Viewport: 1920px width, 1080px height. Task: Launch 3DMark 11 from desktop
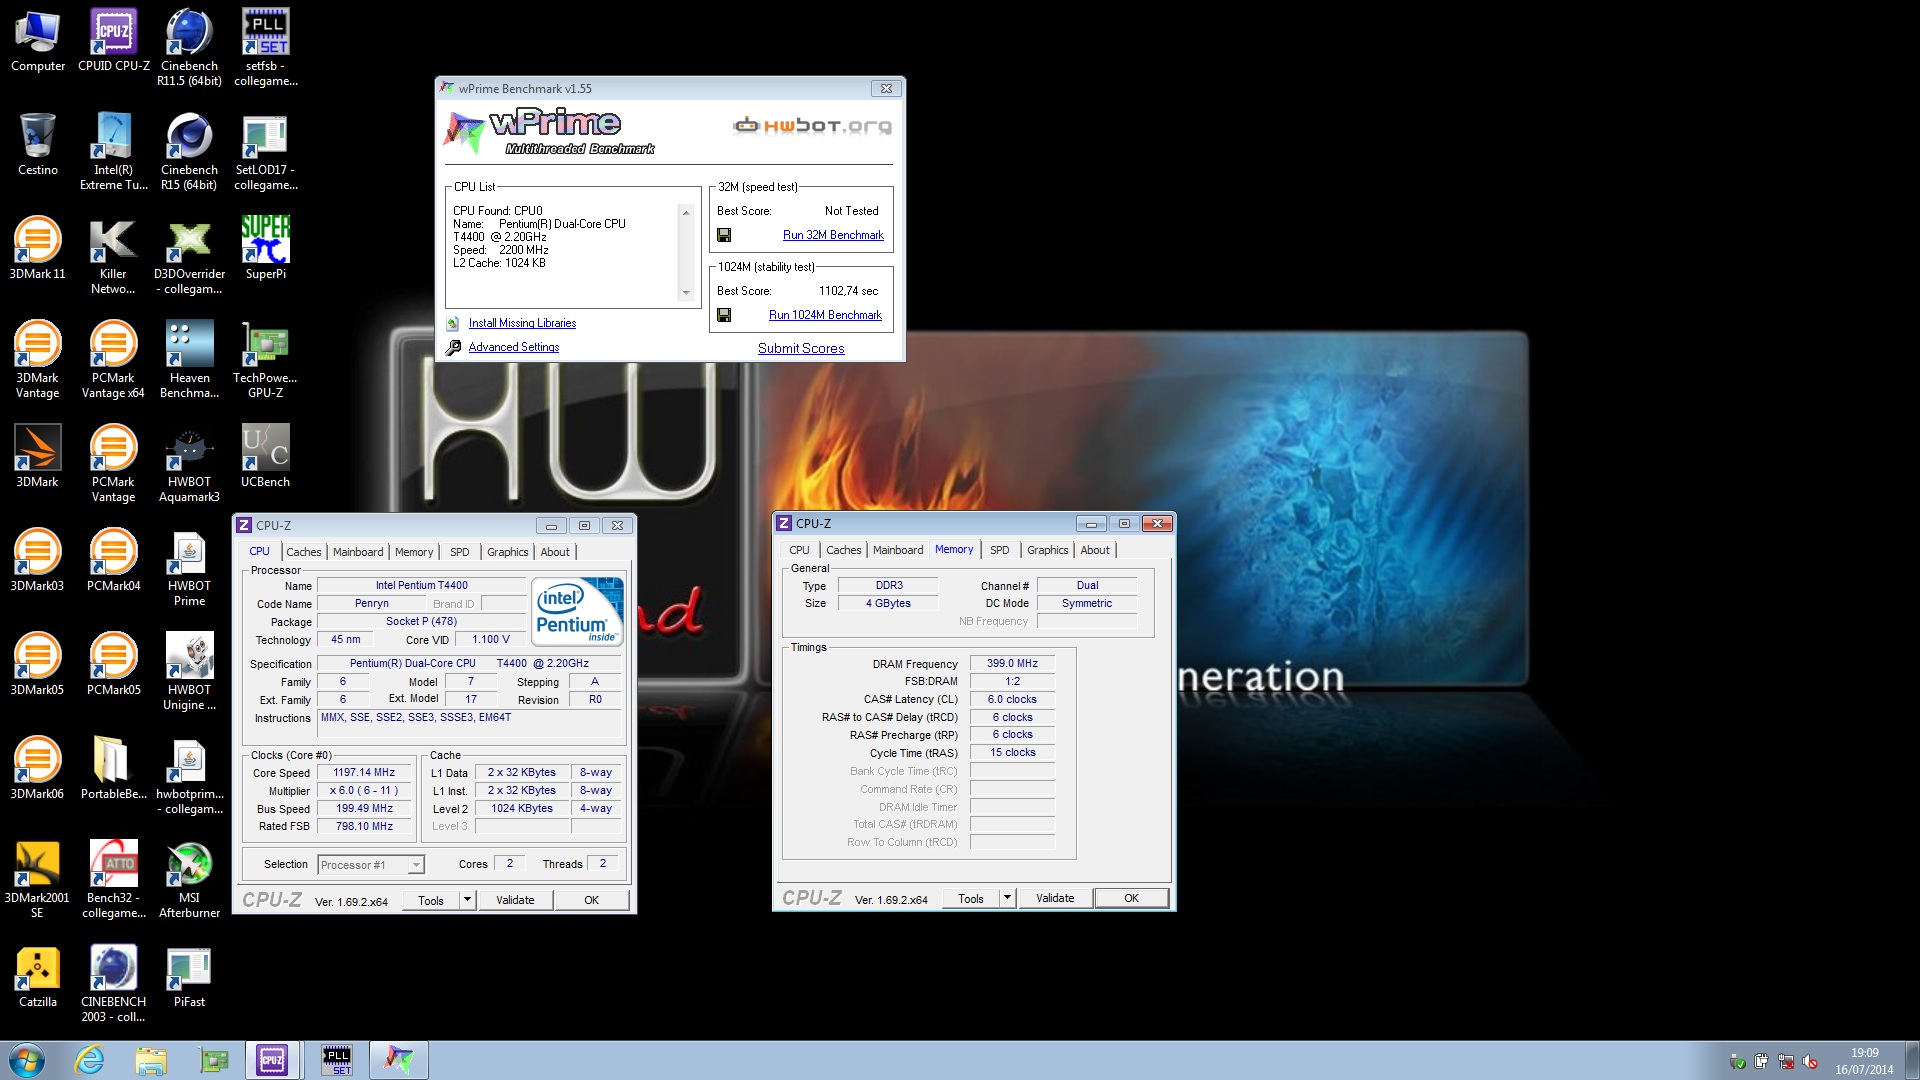(38, 248)
